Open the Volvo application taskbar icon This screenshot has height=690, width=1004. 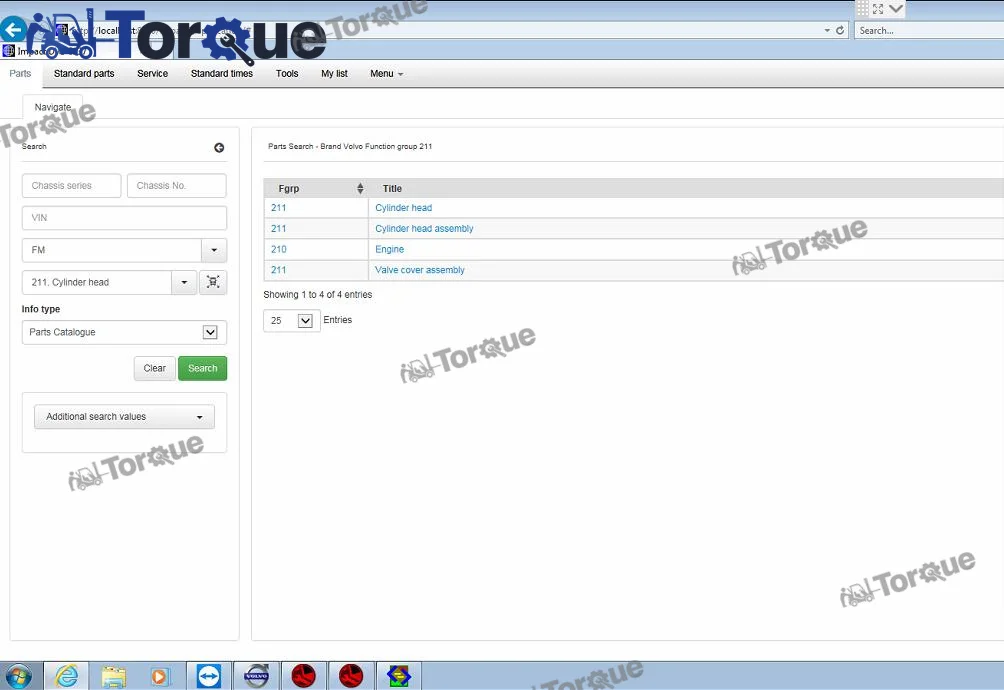point(256,676)
